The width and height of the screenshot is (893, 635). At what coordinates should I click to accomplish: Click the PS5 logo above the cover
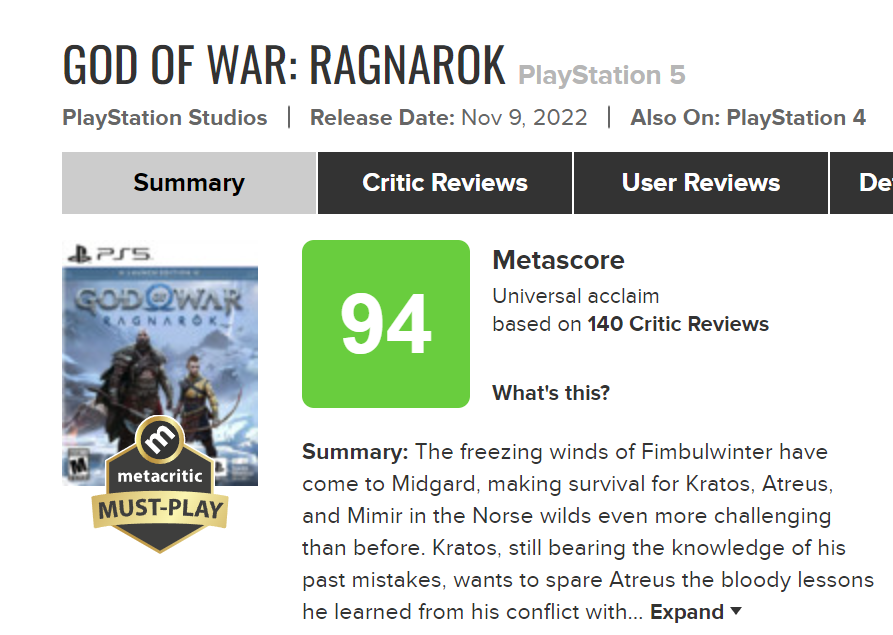click(109, 253)
